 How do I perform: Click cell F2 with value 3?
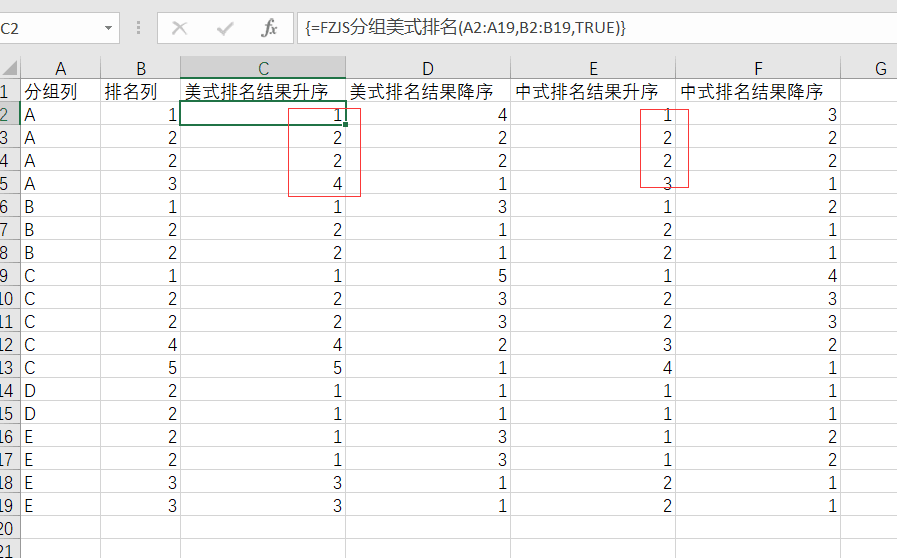[758, 114]
